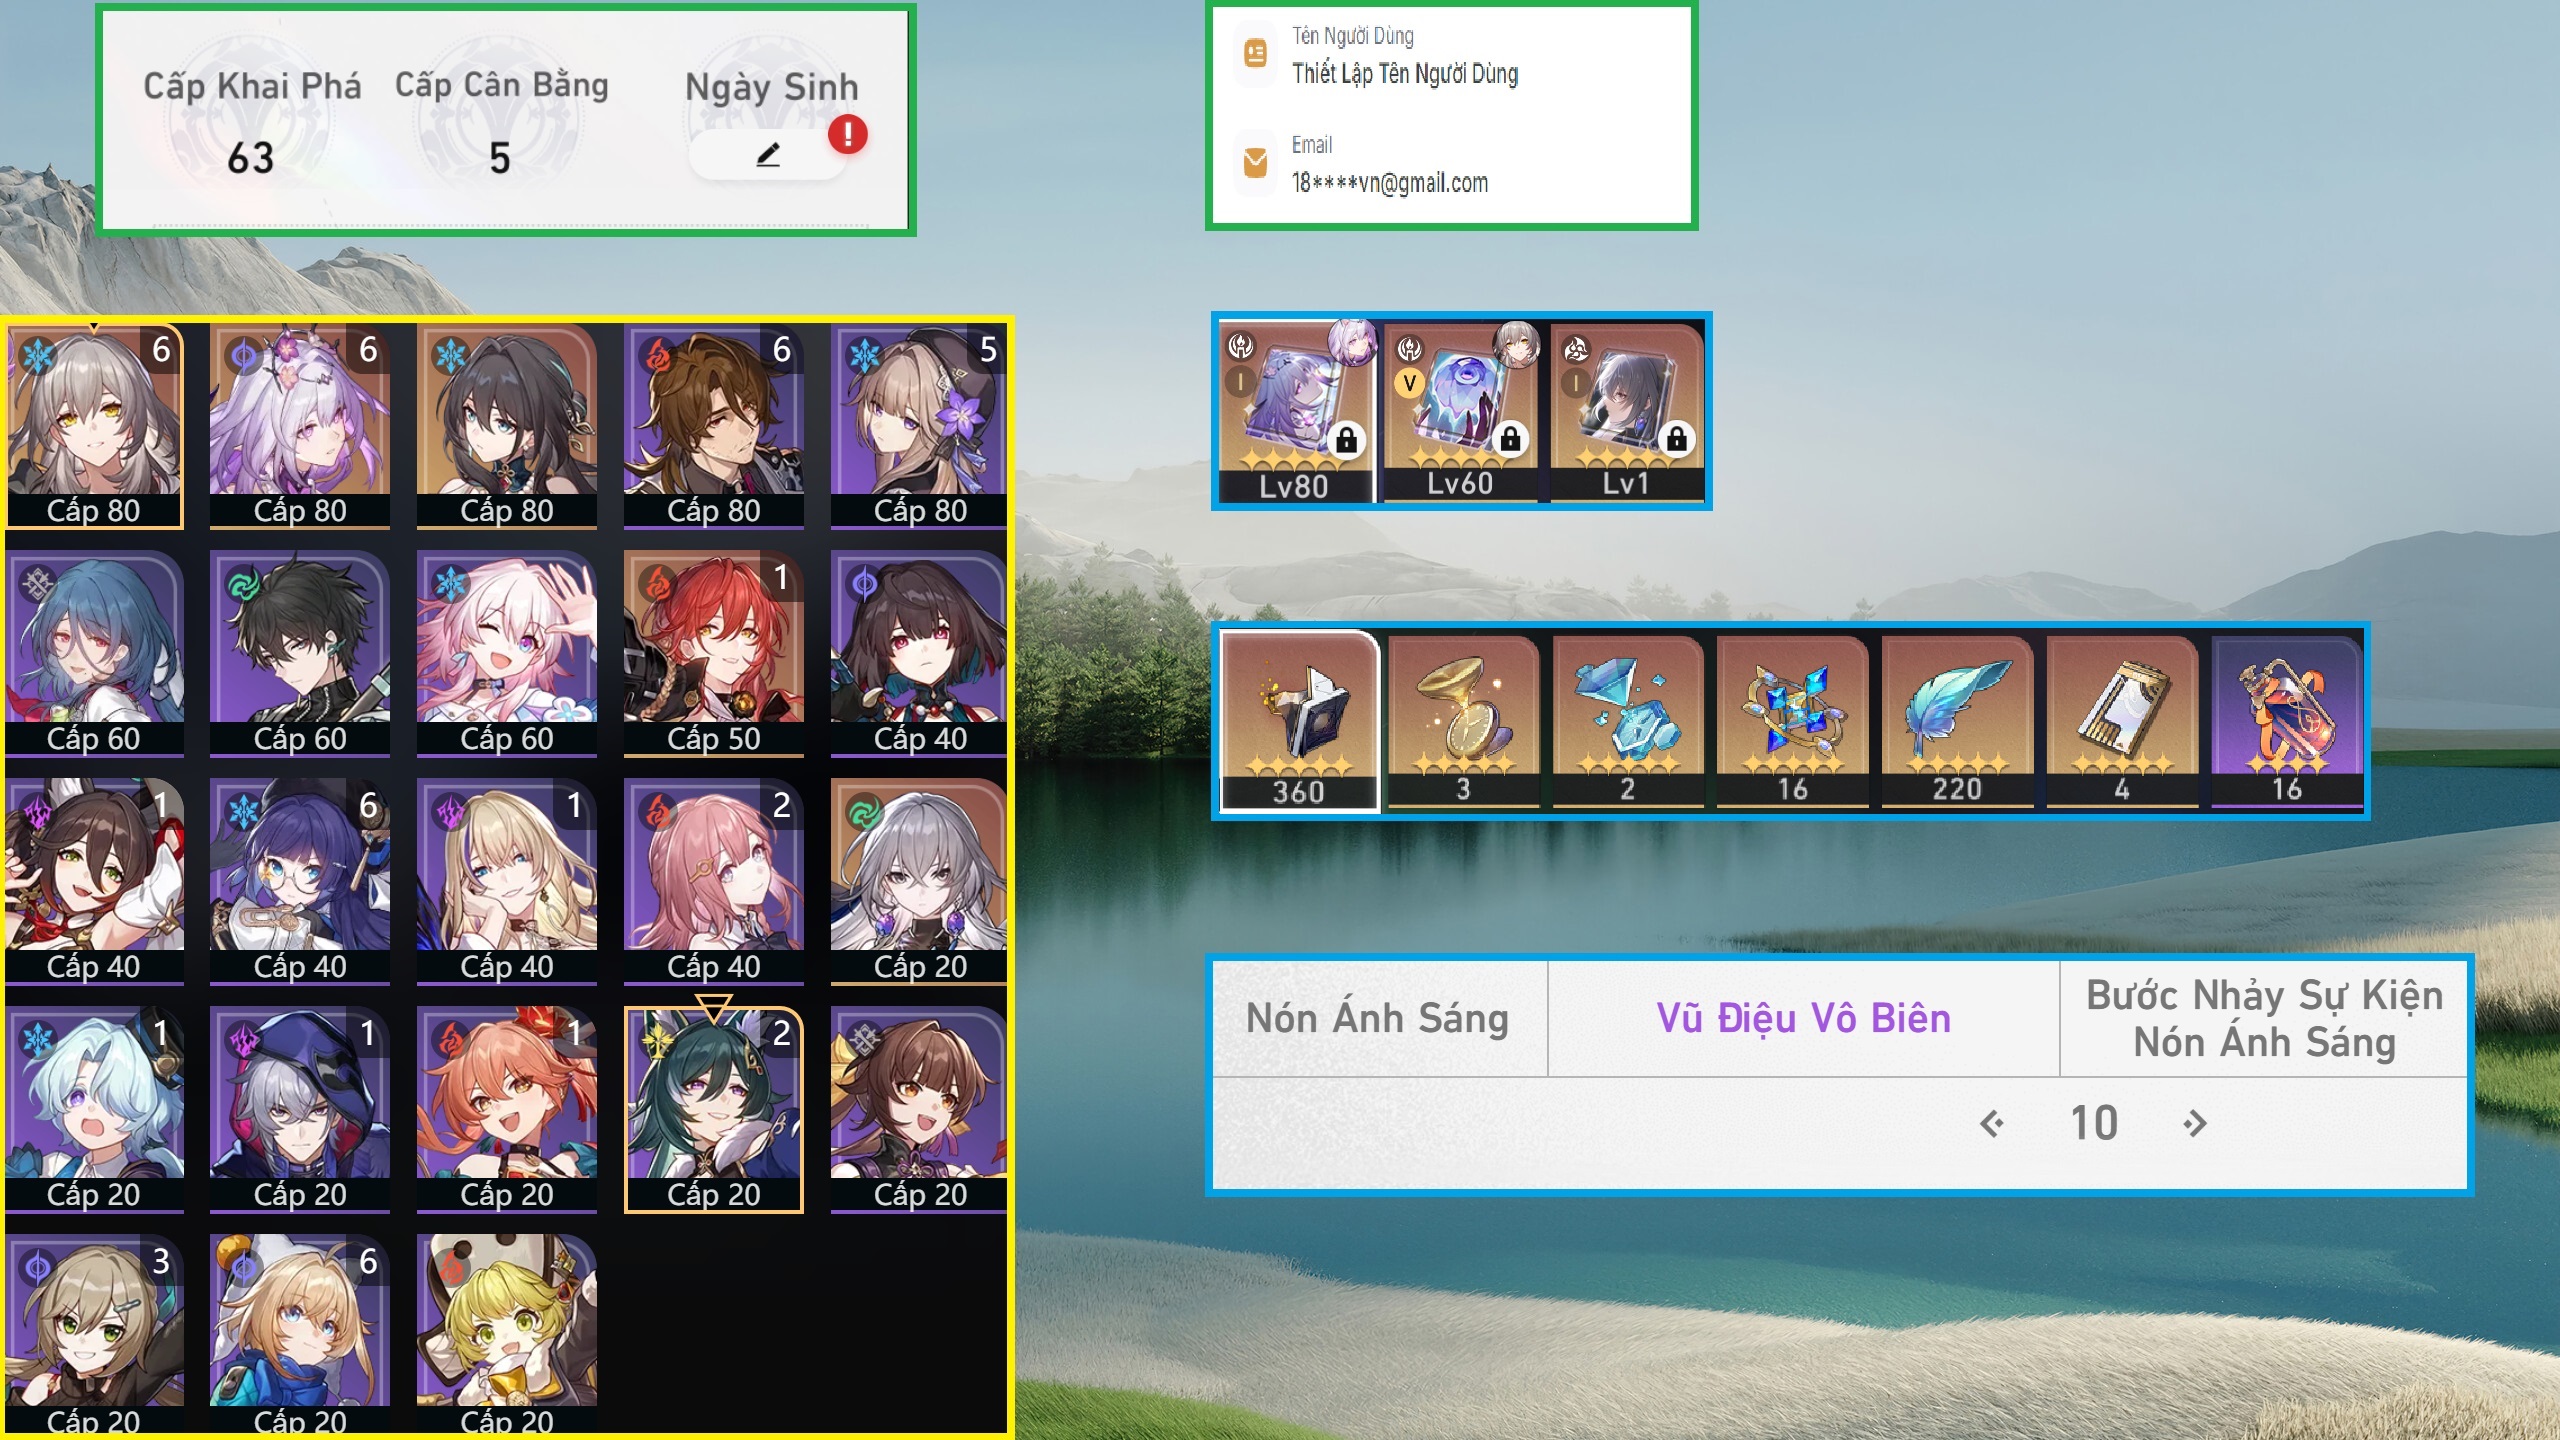Select the highlighted green-haired Cấp 20 character
Image resolution: width=2560 pixels, height=1440 pixels.
coord(713,1108)
